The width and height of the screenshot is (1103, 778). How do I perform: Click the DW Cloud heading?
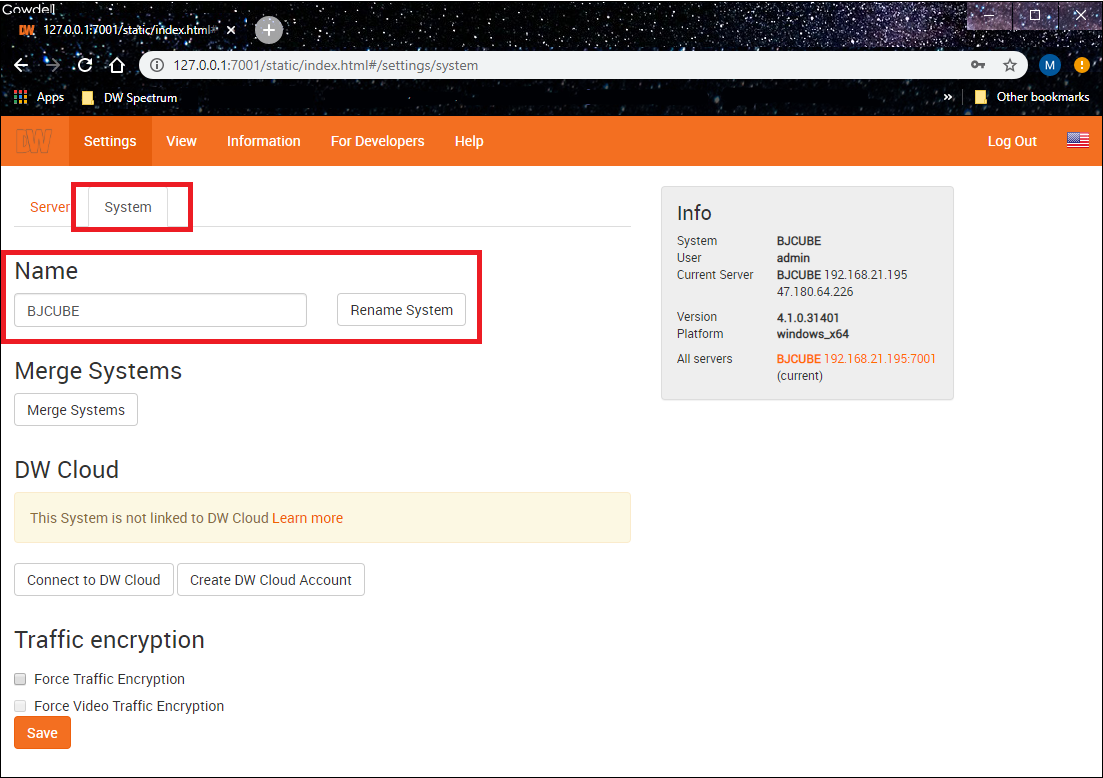coord(67,470)
